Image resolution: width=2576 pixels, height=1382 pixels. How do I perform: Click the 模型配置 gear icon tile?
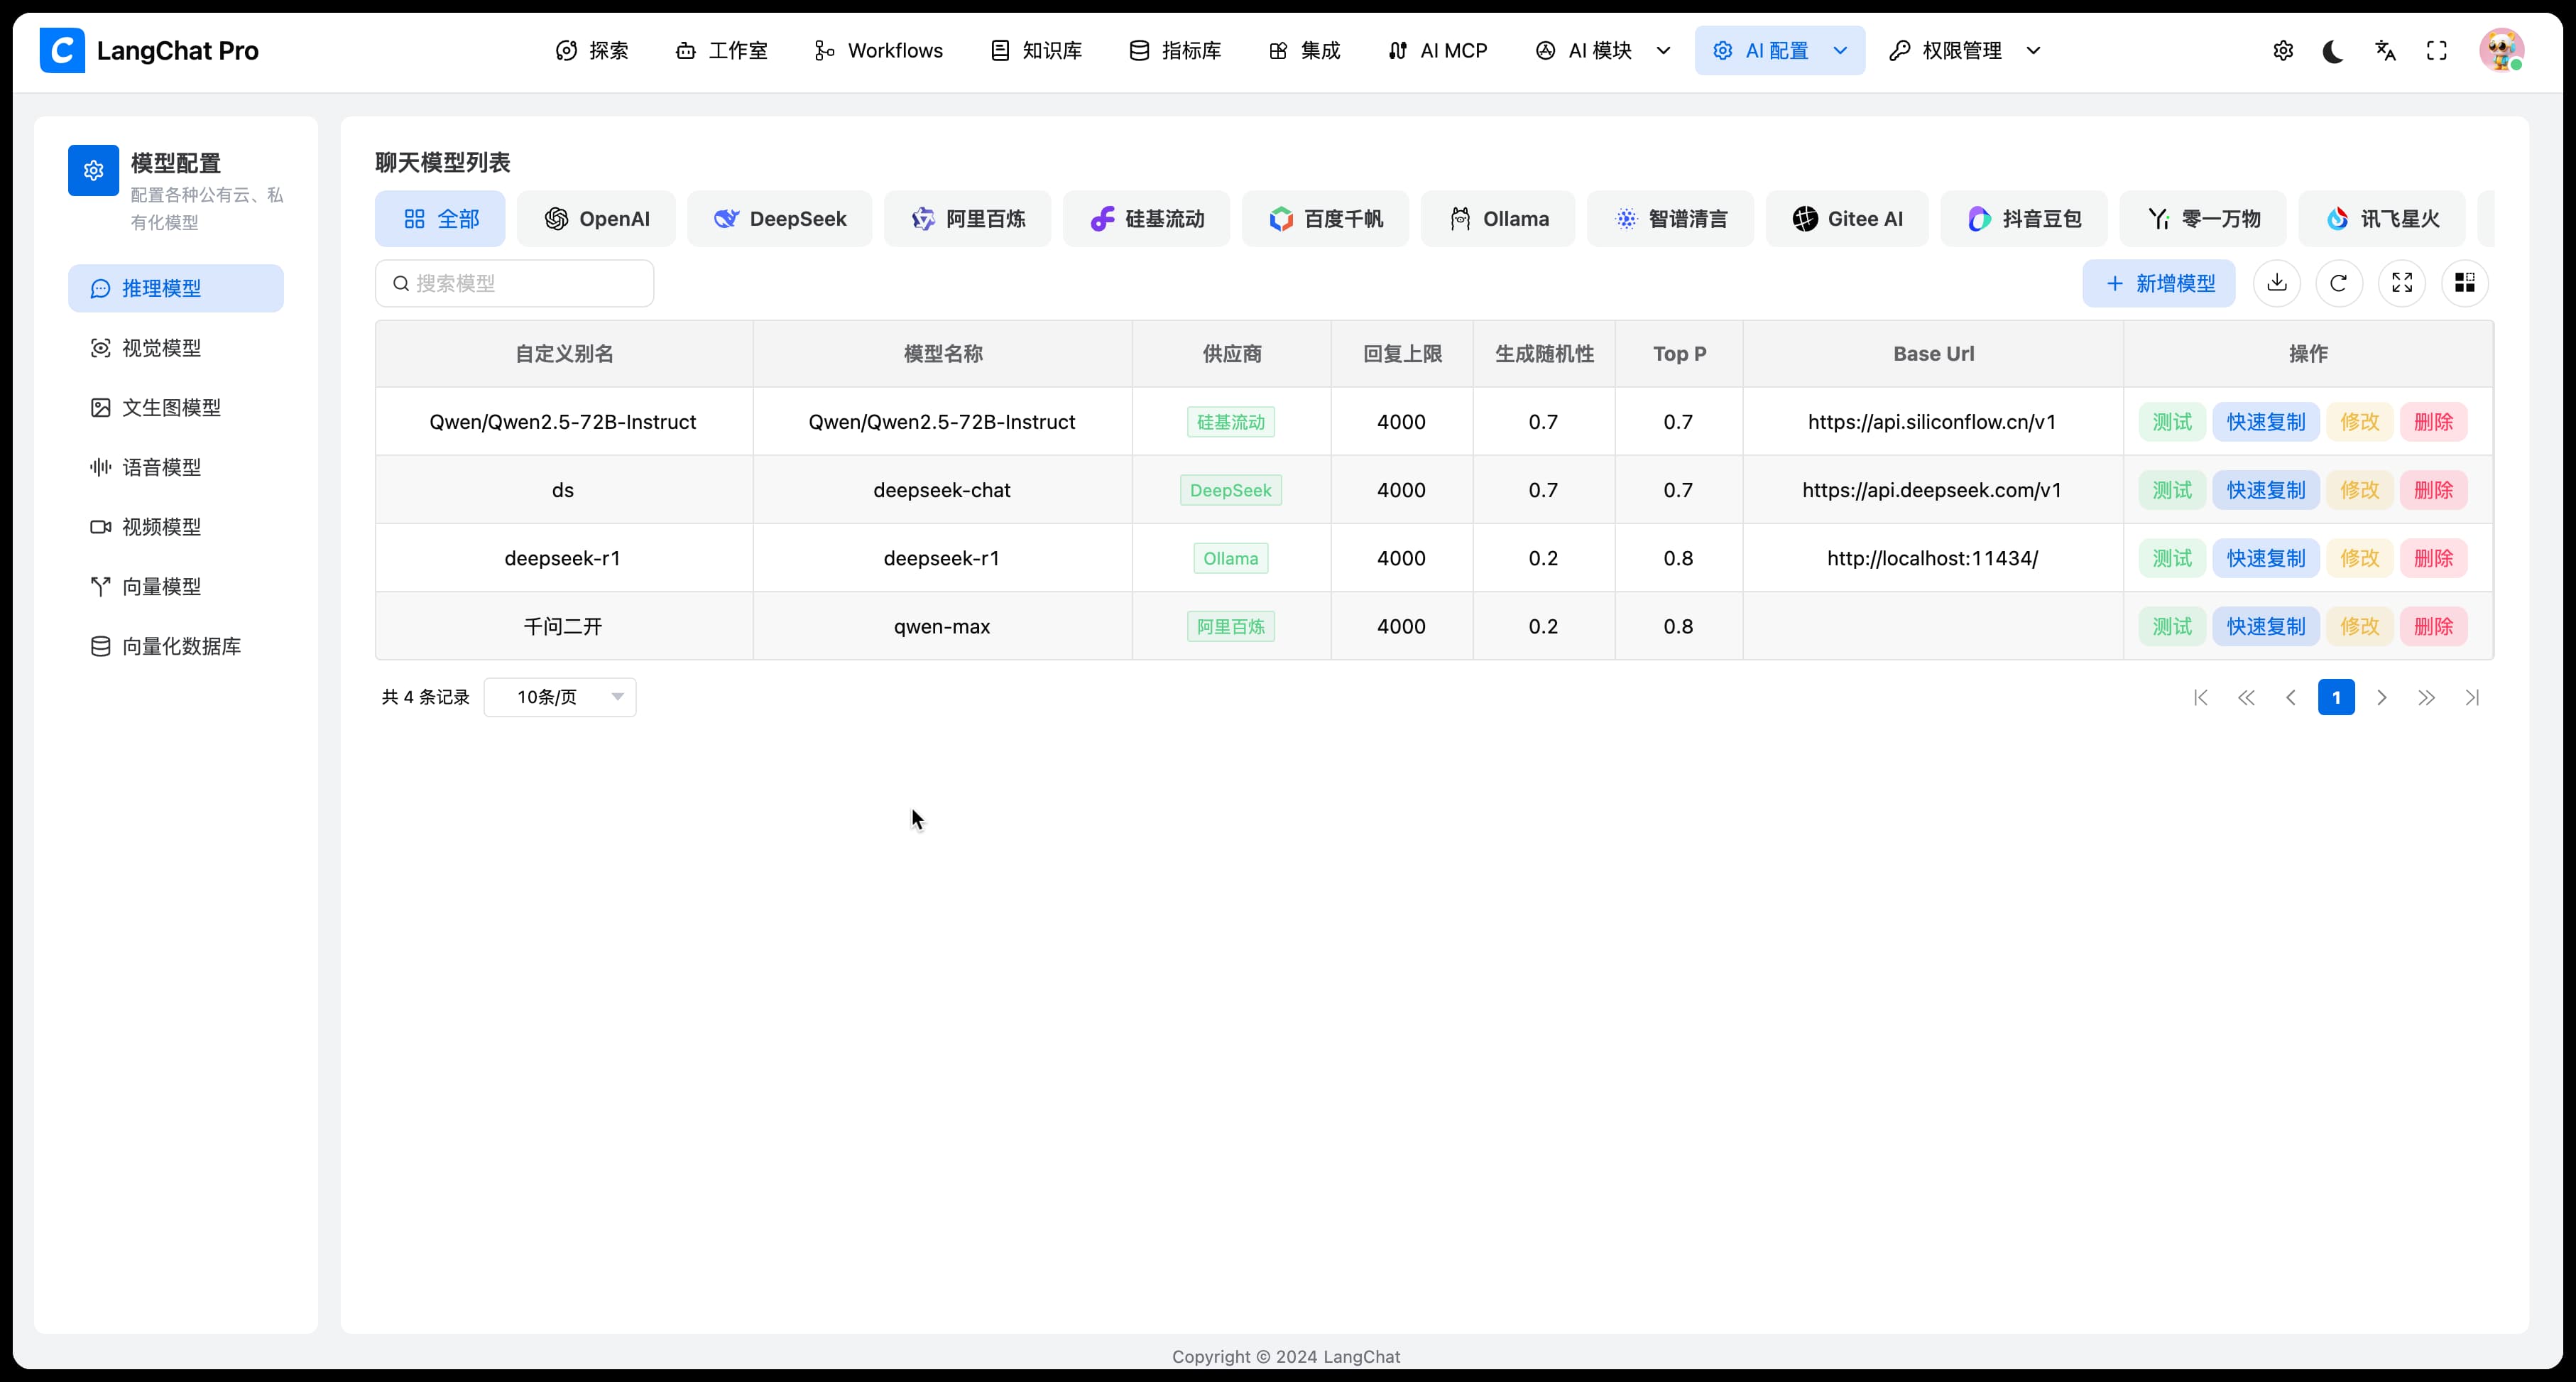tap(93, 170)
